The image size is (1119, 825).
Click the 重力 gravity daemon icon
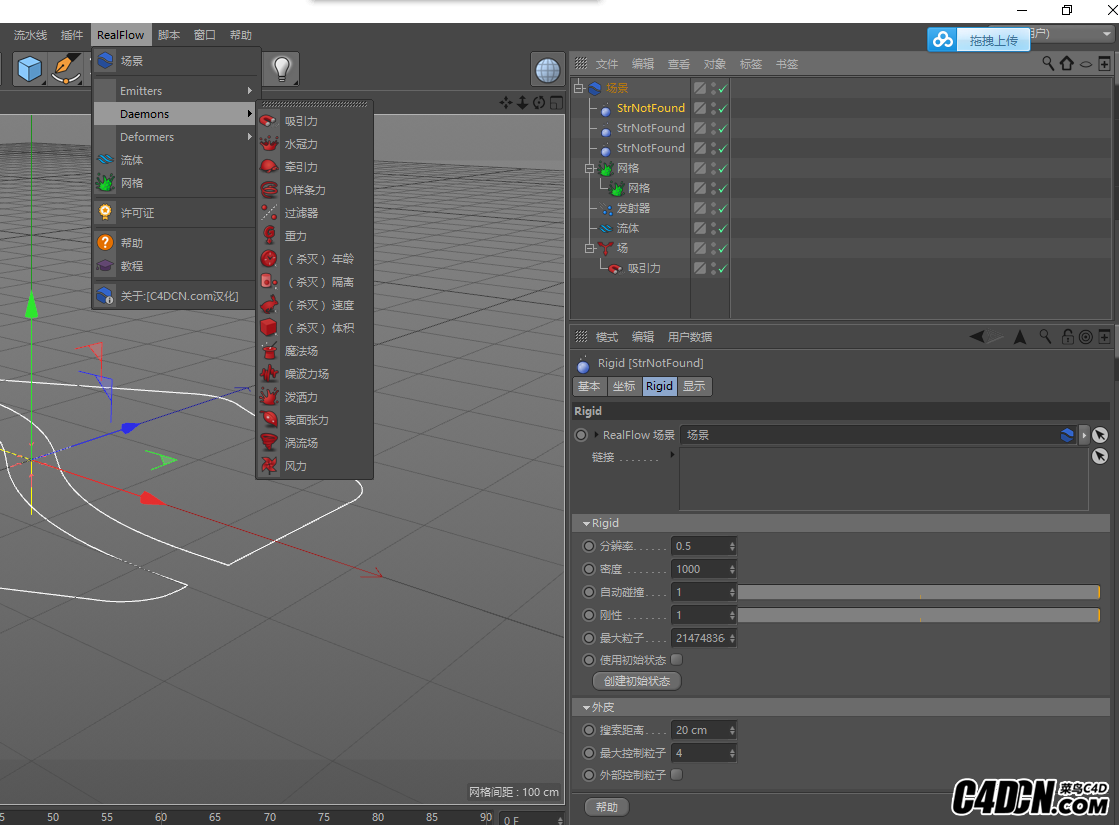pyautogui.click(x=269, y=235)
